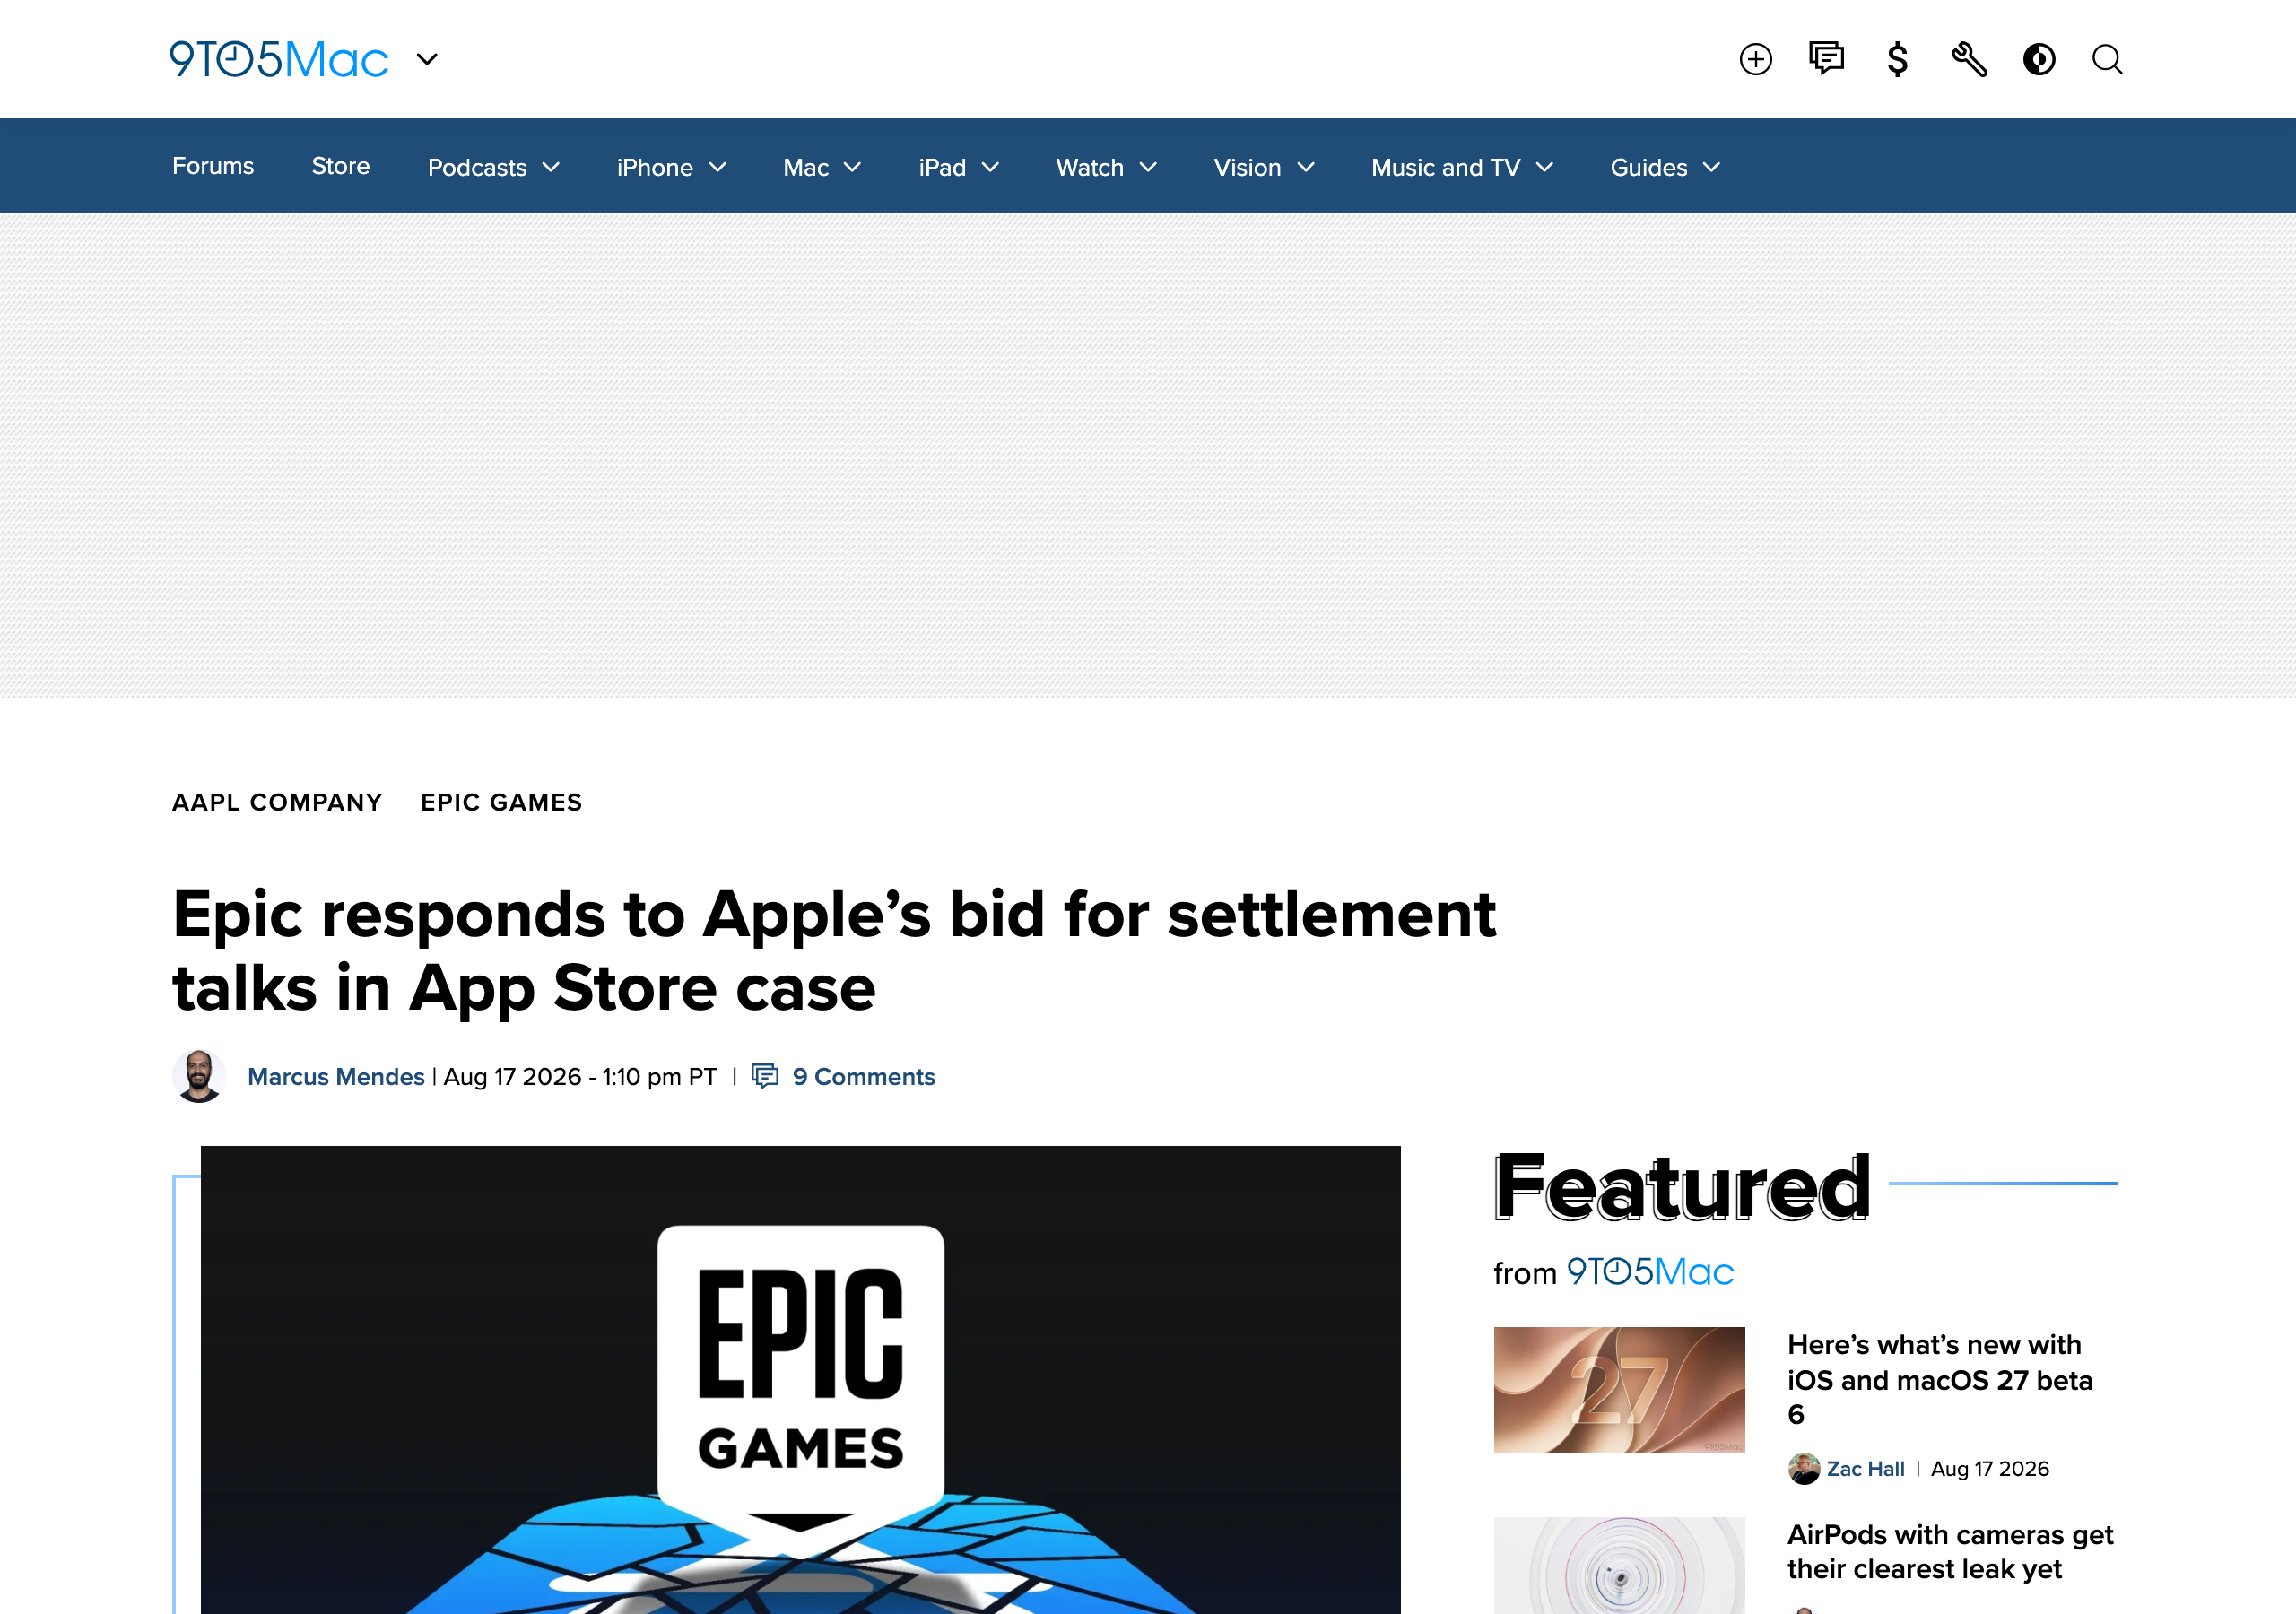
Task: Click the comments bubble icon beside 9 Comments
Action: [x=765, y=1076]
